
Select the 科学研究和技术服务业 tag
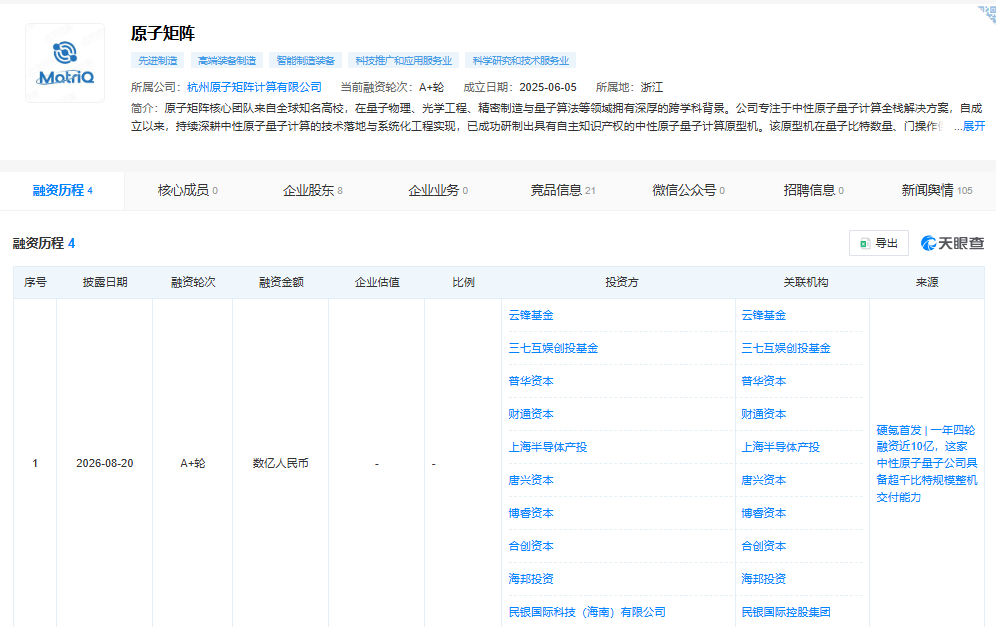tap(520, 60)
